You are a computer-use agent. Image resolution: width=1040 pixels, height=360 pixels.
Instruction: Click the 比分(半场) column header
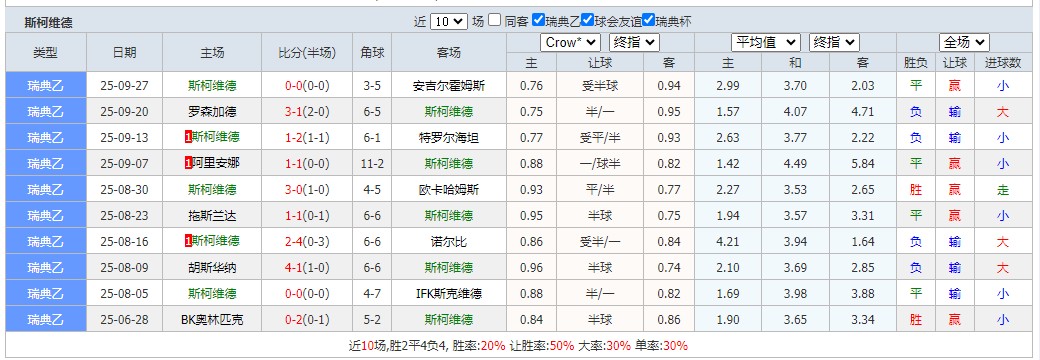coord(307,52)
